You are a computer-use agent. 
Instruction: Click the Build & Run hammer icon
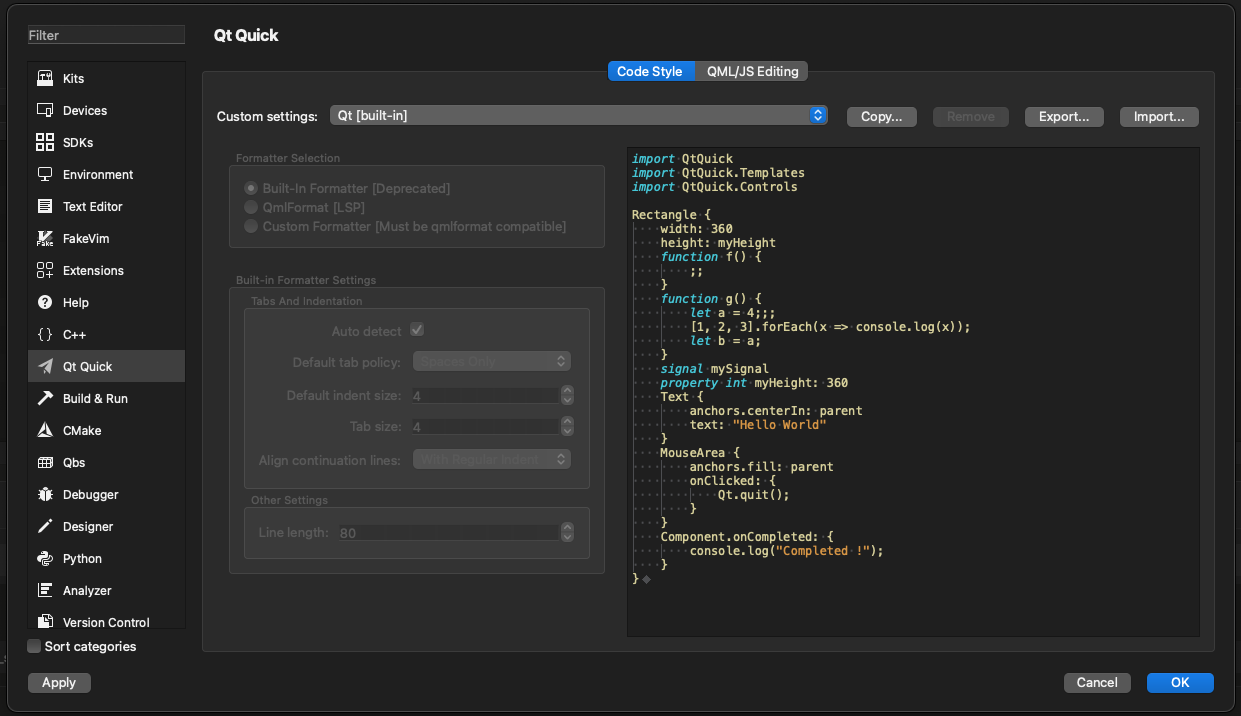click(x=45, y=398)
